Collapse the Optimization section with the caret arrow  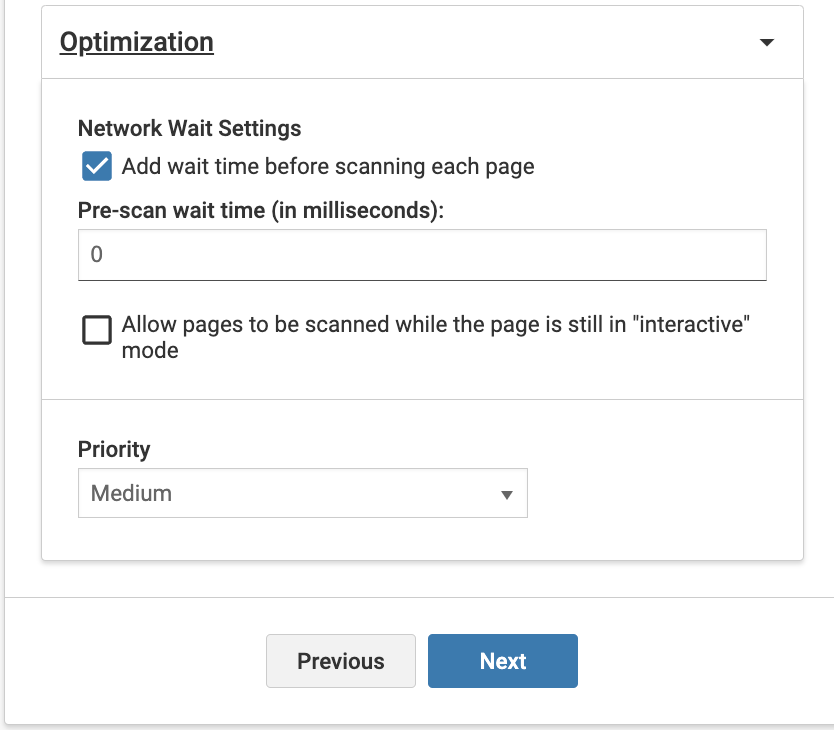767,43
